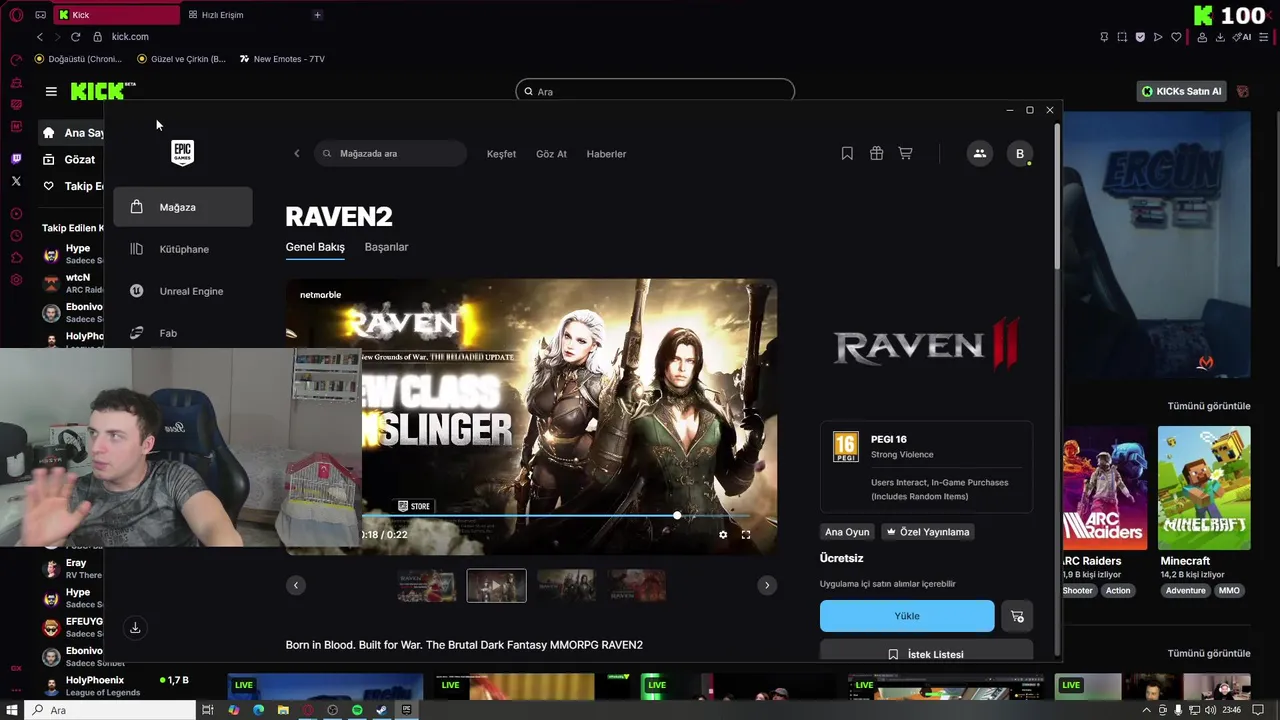This screenshot has width=1280, height=720.
Task: Open Twitch icon in Opera sidebar
Action: tap(16, 159)
